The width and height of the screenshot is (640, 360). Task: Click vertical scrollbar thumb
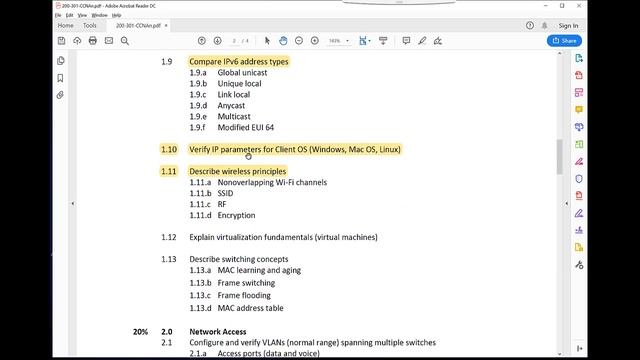[x=560, y=156]
